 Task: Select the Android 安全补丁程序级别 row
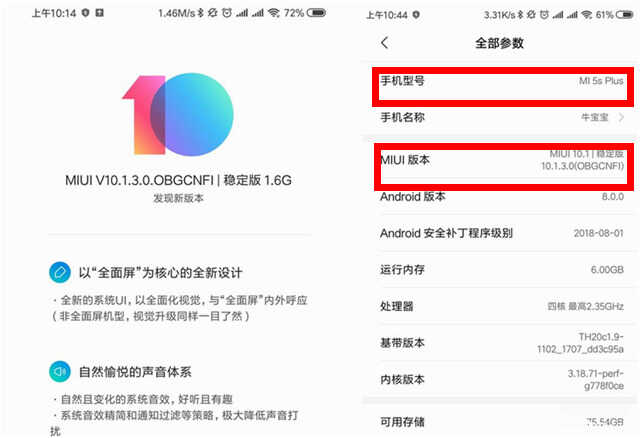coord(502,233)
